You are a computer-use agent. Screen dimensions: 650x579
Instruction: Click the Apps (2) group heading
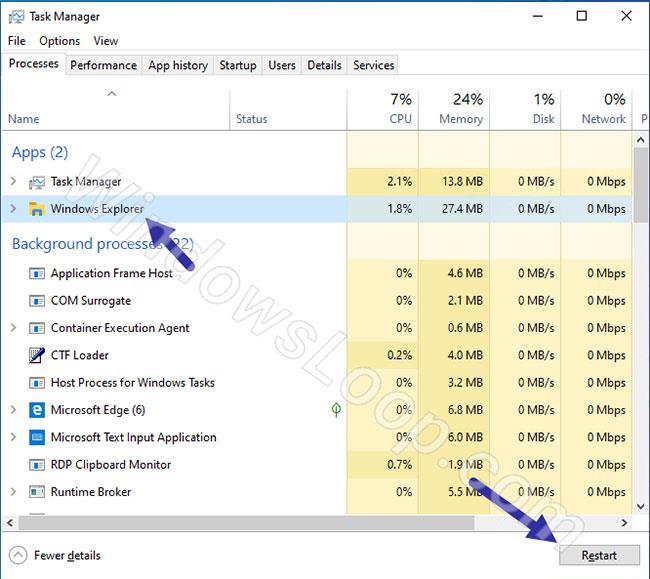40,153
